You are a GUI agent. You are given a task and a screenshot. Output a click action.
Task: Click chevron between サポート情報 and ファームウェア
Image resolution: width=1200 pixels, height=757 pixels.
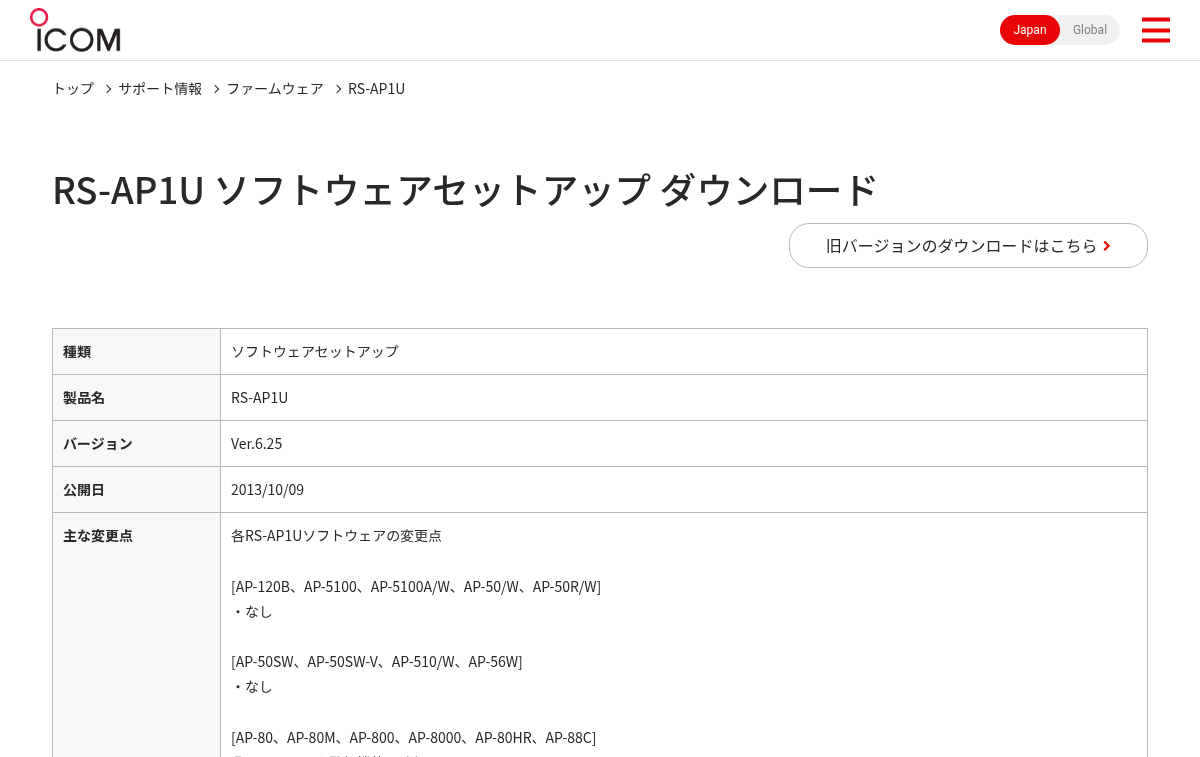click(216, 89)
